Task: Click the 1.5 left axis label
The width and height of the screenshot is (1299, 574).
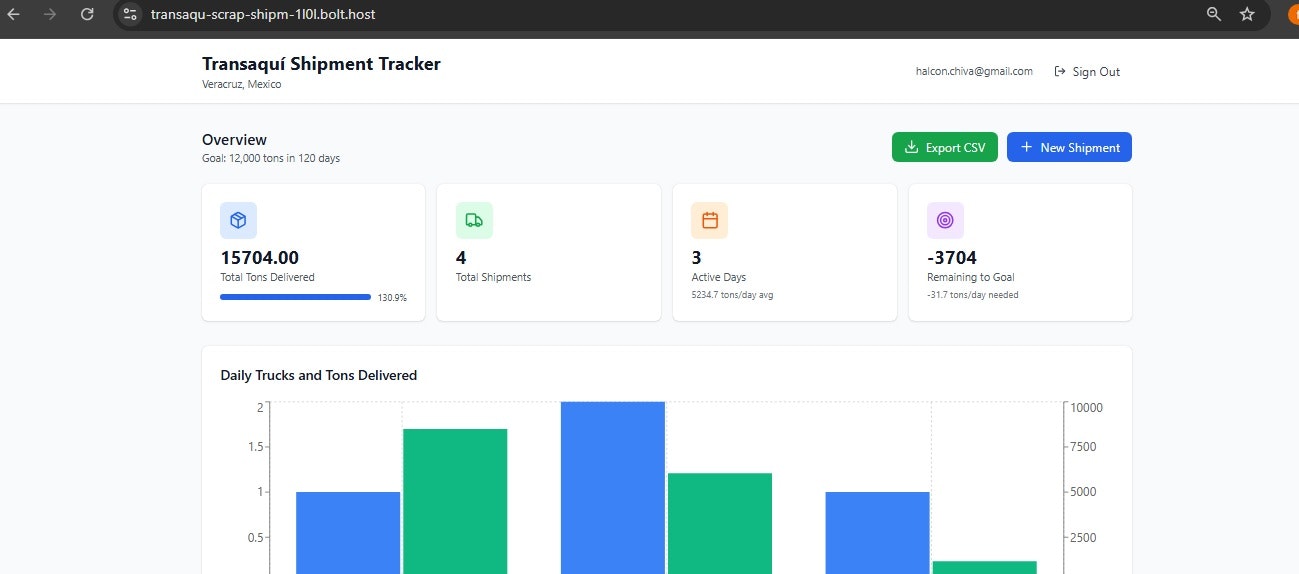Action: click(254, 447)
